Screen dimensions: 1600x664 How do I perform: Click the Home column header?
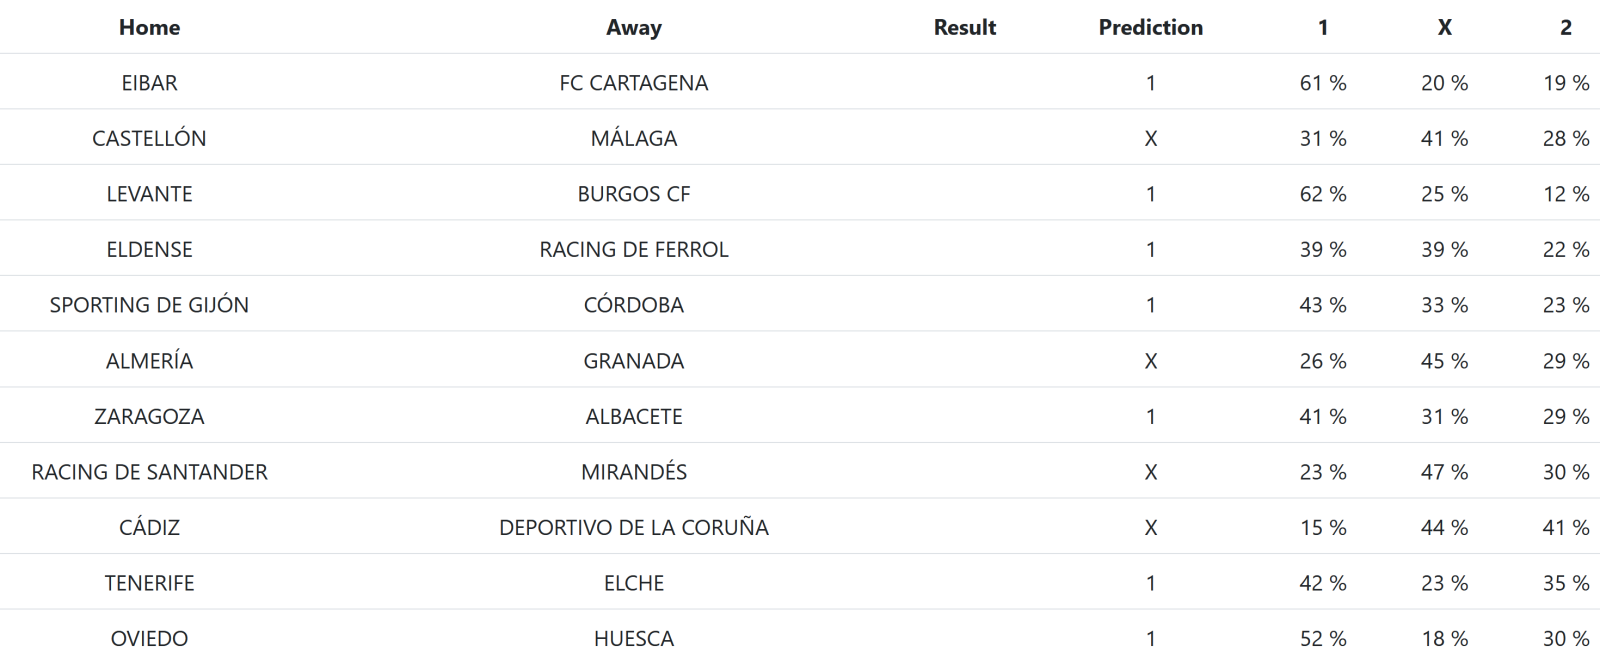click(149, 28)
